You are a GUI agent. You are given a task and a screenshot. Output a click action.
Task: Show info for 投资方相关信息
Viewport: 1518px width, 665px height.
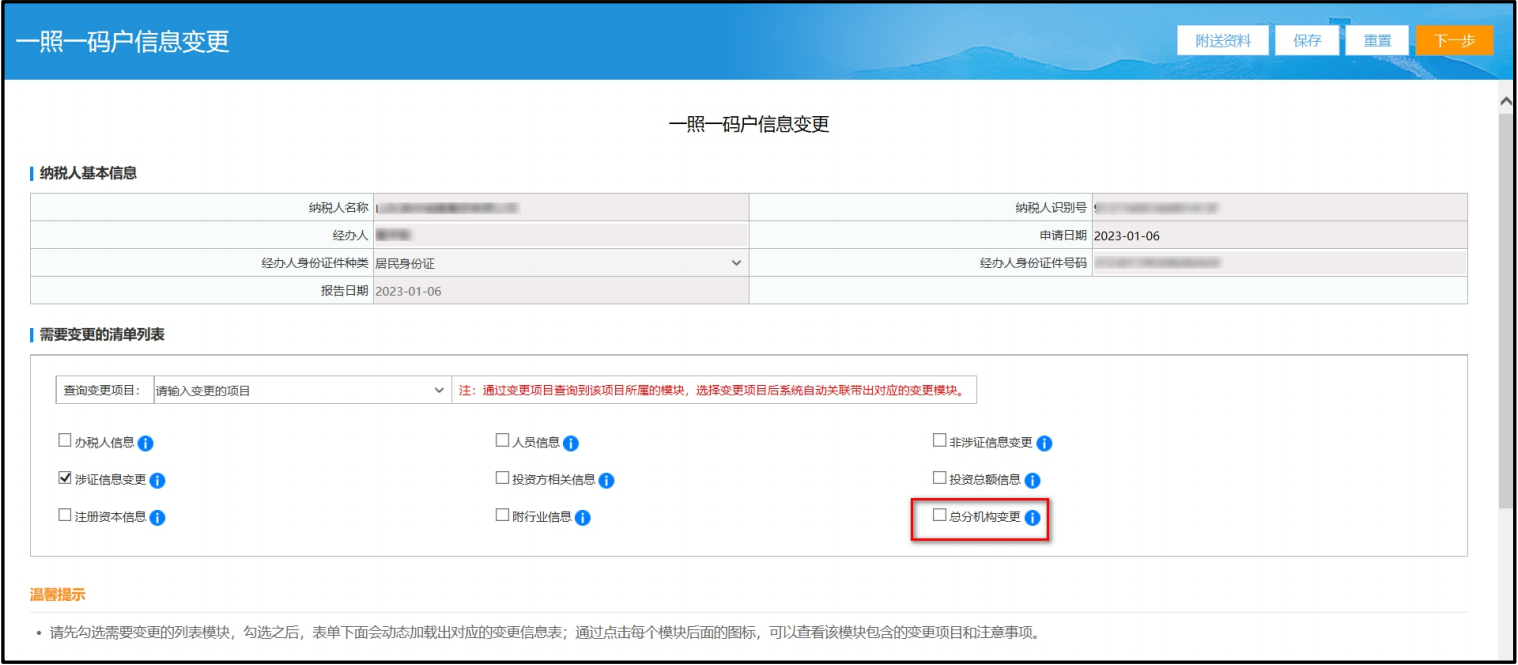pos(606,481)
